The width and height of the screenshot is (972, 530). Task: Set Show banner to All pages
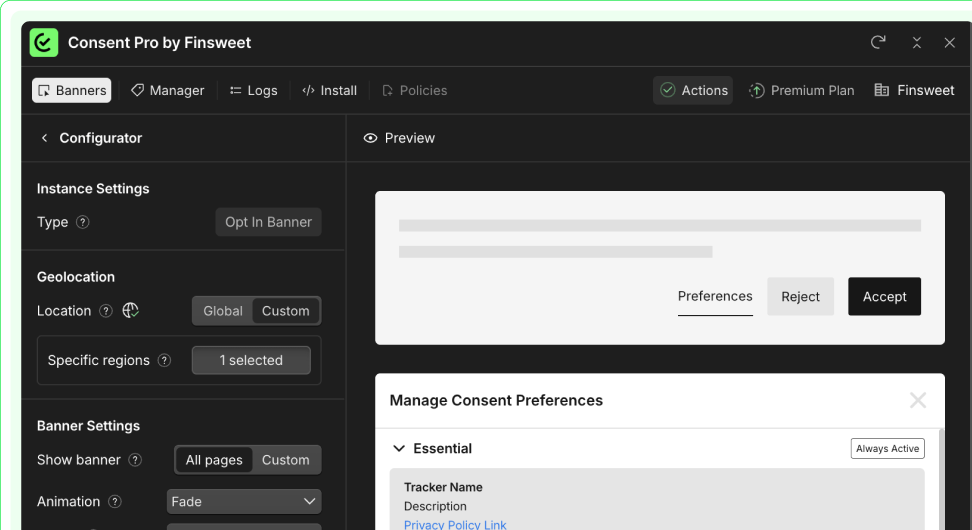click(x=214, y=460)
